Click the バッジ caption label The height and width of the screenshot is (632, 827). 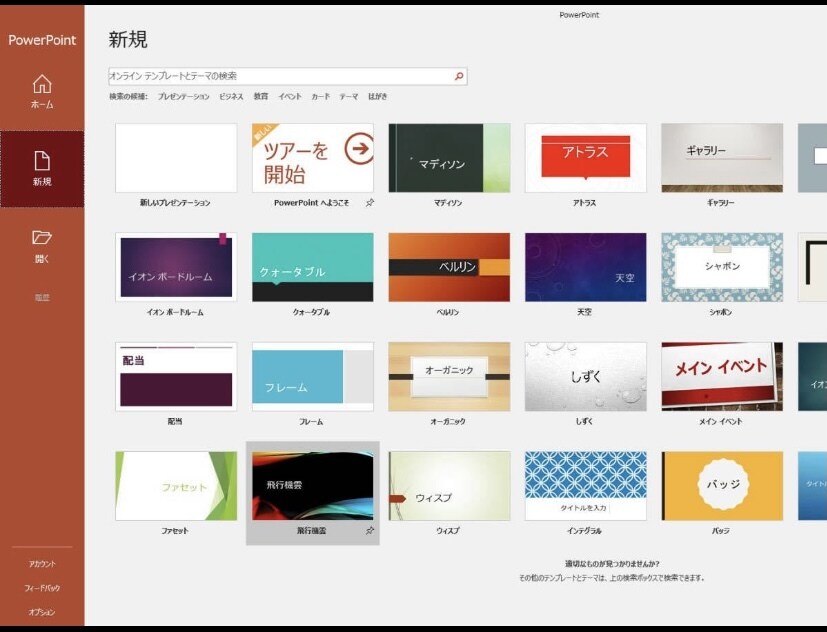(721, 531)
